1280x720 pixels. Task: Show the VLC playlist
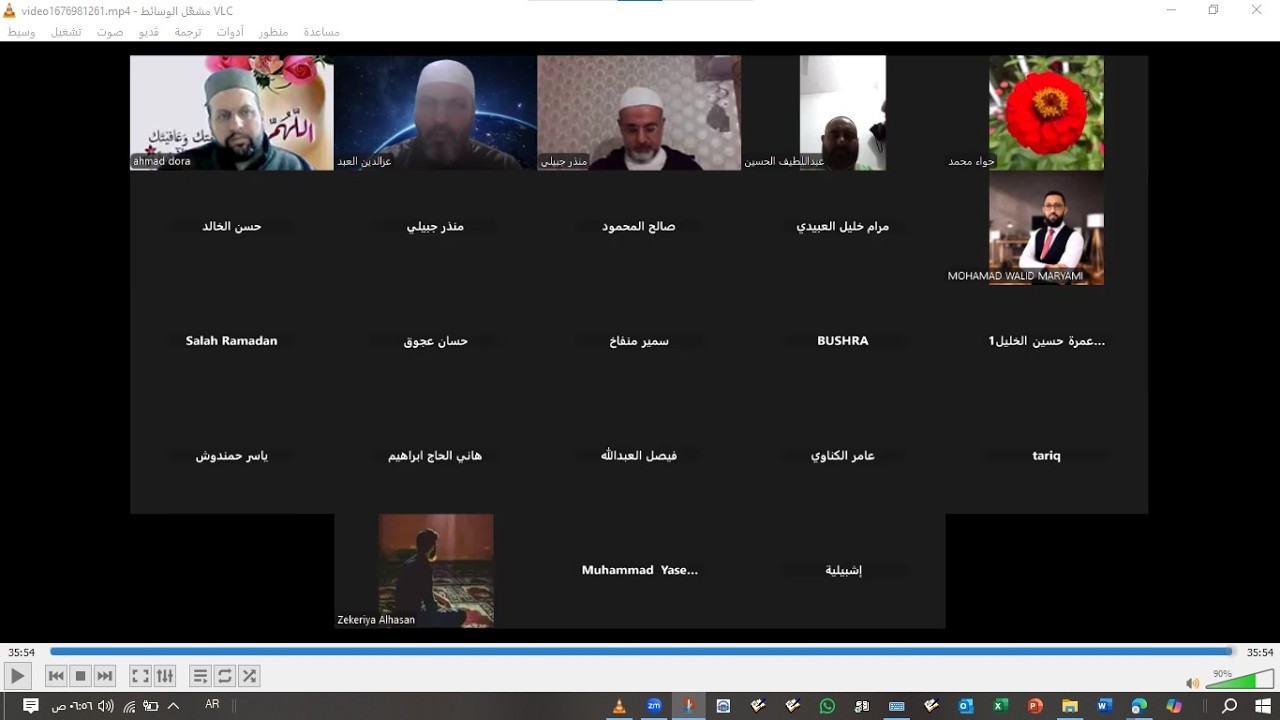[200, 676]
